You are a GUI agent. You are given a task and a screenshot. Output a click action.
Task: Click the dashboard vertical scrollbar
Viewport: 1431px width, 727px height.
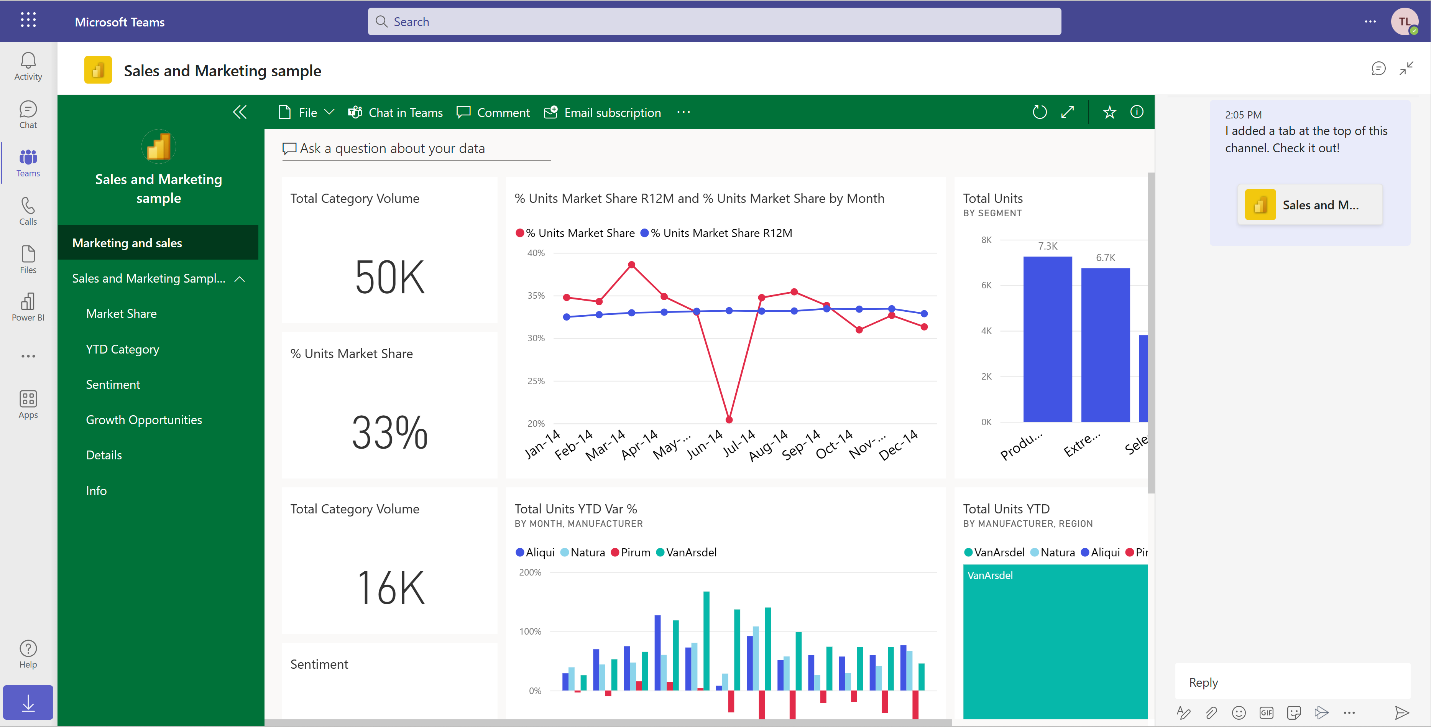1151,332
